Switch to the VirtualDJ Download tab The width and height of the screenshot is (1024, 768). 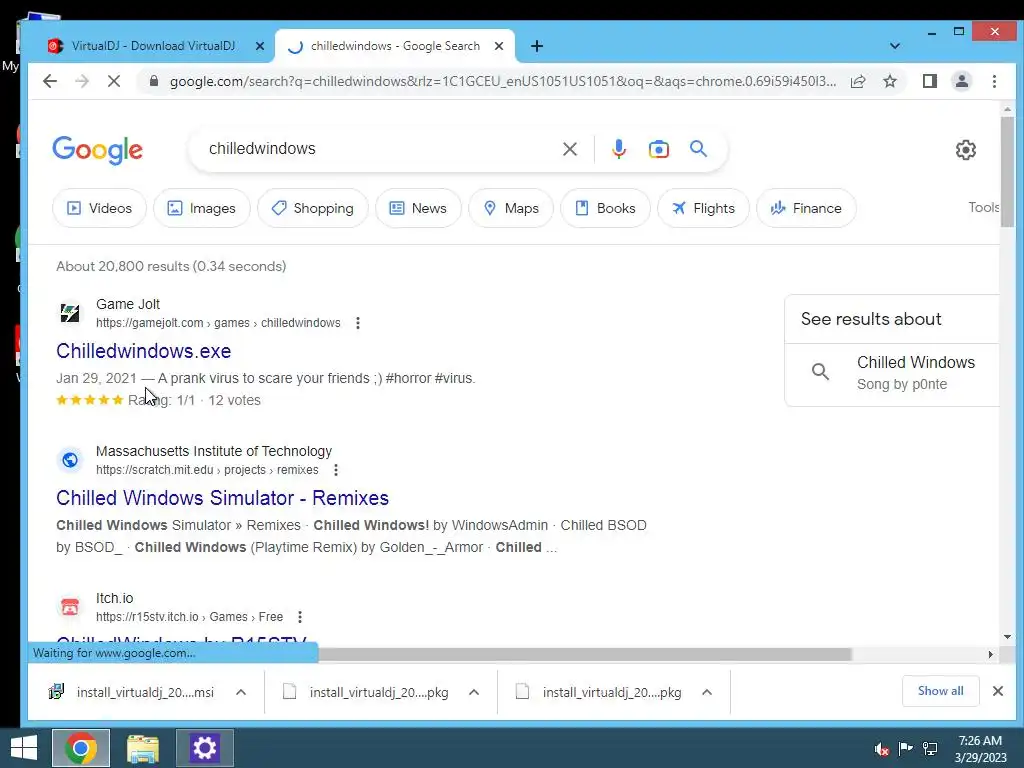[152, 46]
